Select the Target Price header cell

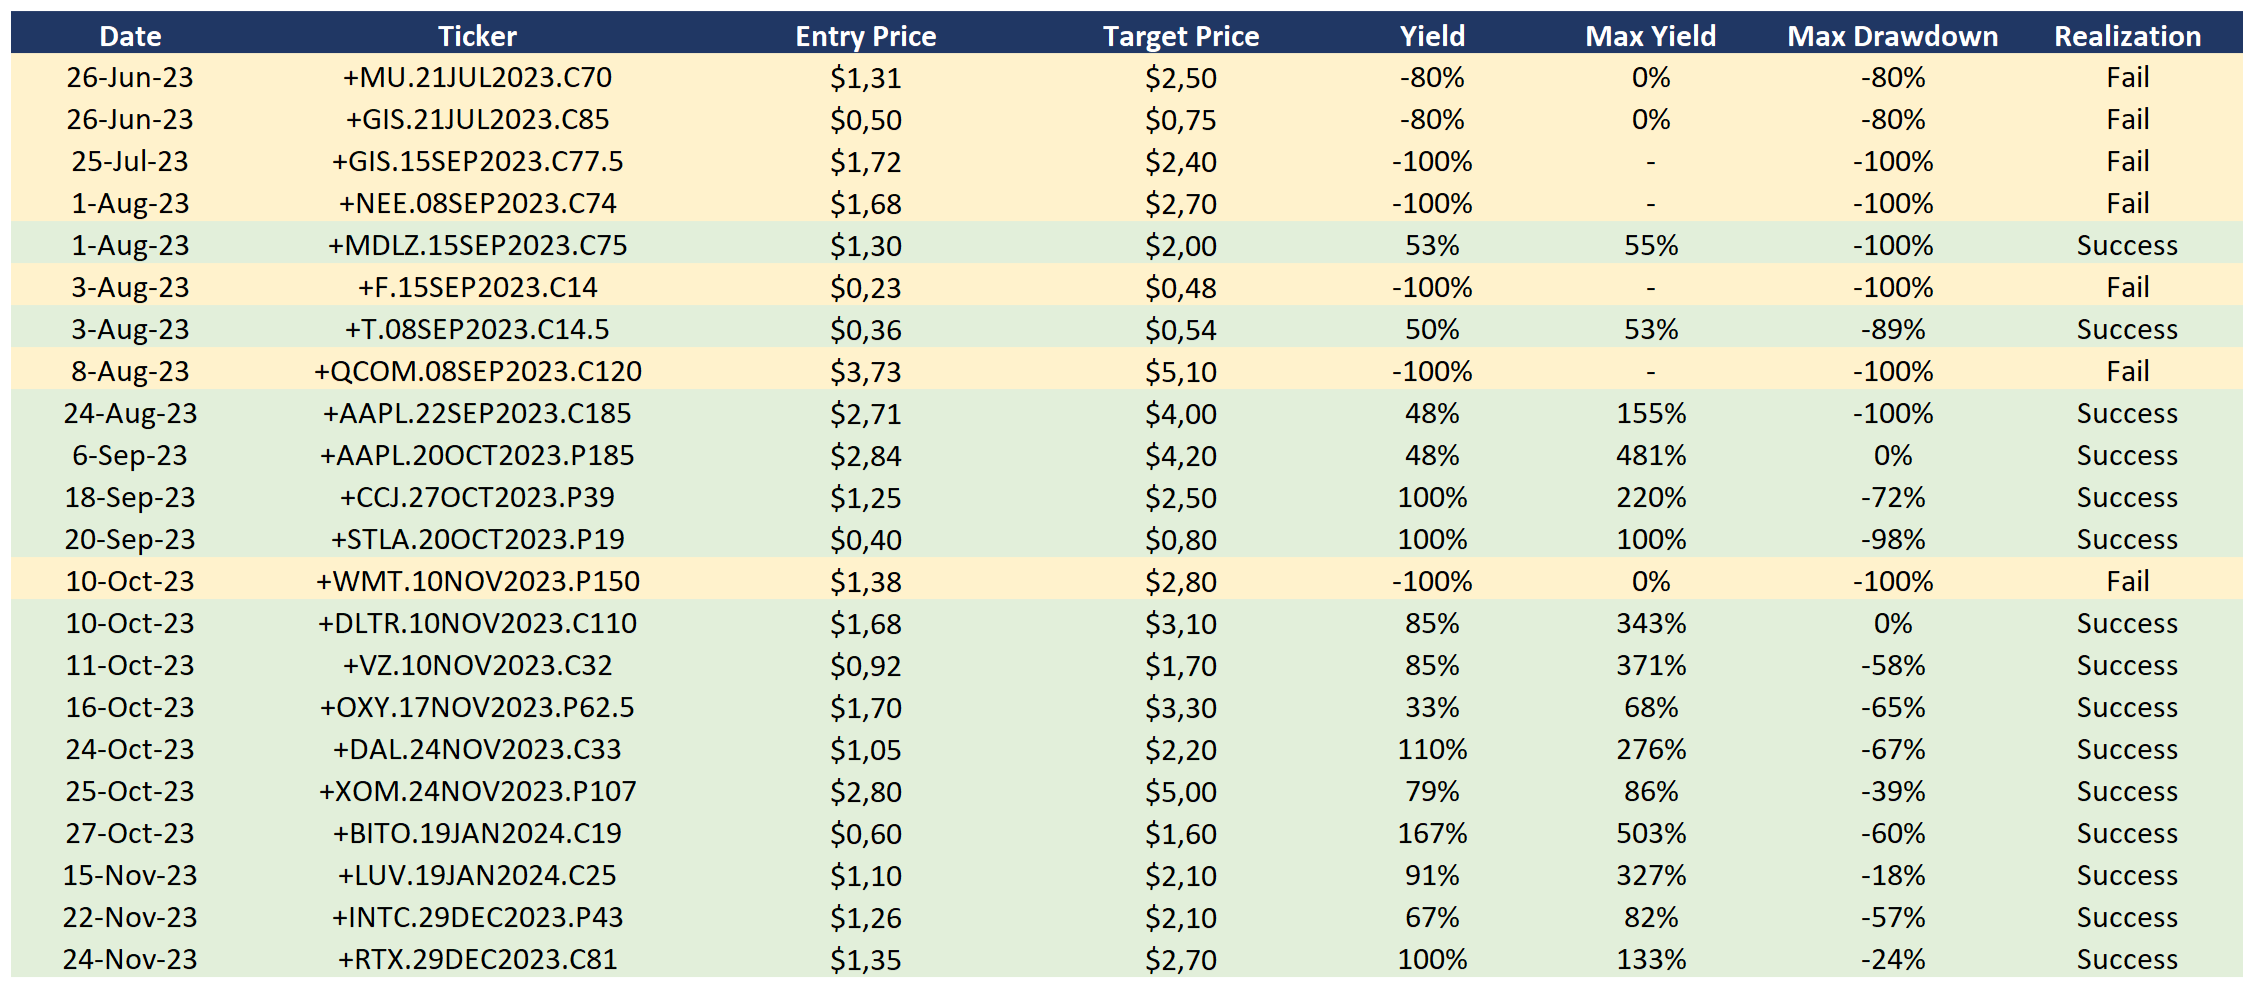(1180, 36)
